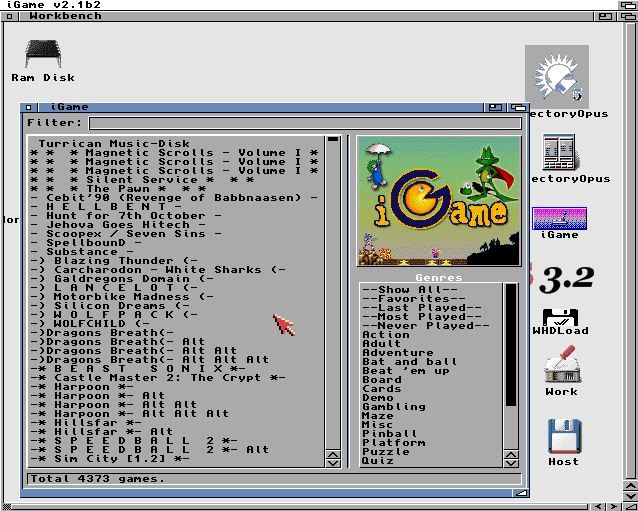Viewport: 638px width, 511px height.
Task: Click Genres list scroll down arrow
Action: tap(511, 463)
